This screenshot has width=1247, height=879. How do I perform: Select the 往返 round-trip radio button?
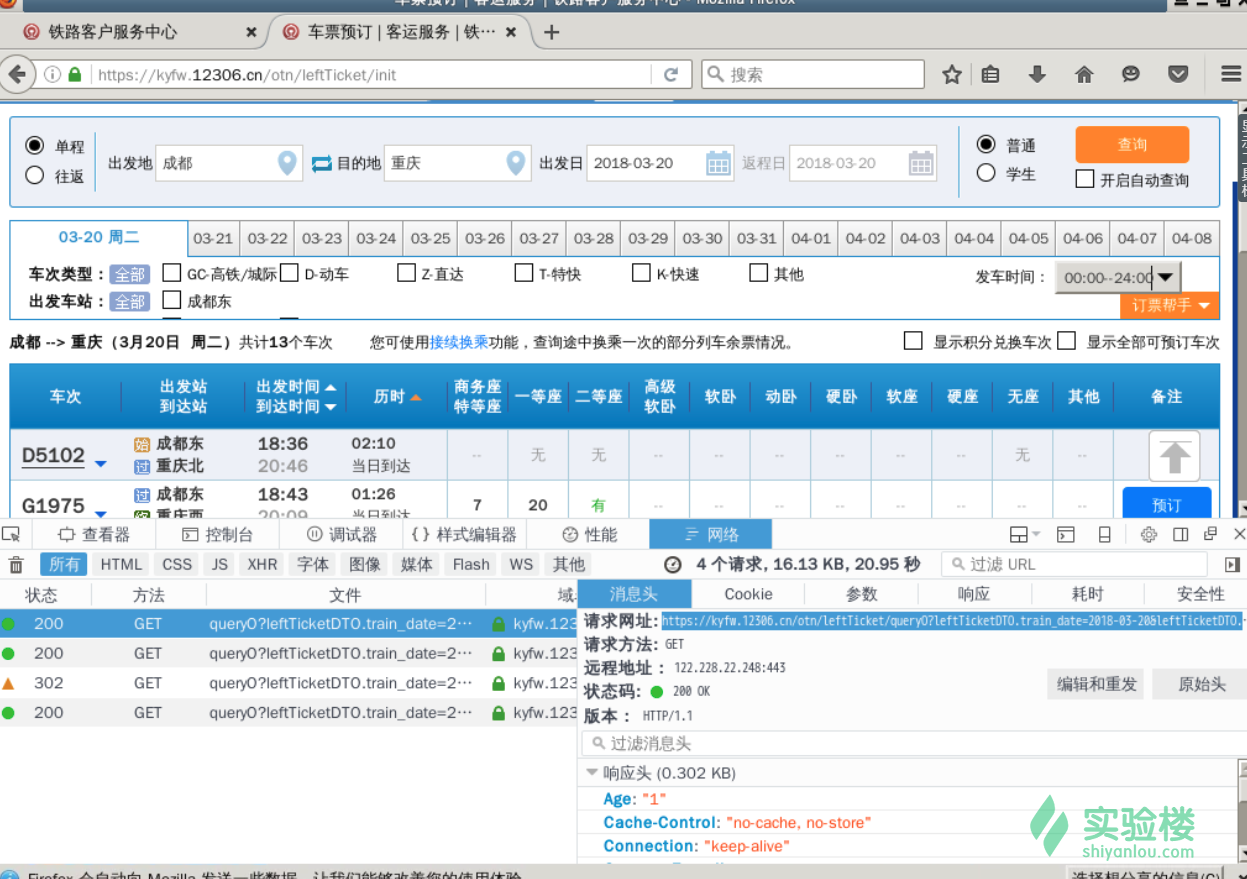[x=35, y=175]
